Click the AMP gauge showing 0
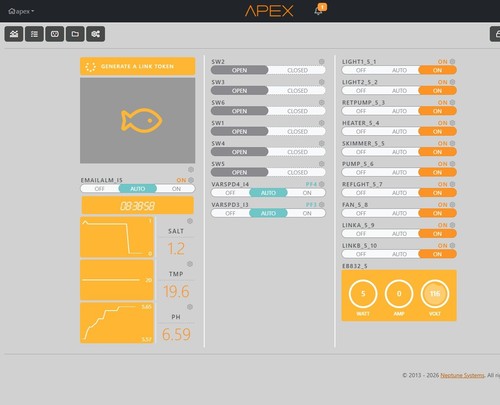The image size is (500, 405). [x=399, y=294]
